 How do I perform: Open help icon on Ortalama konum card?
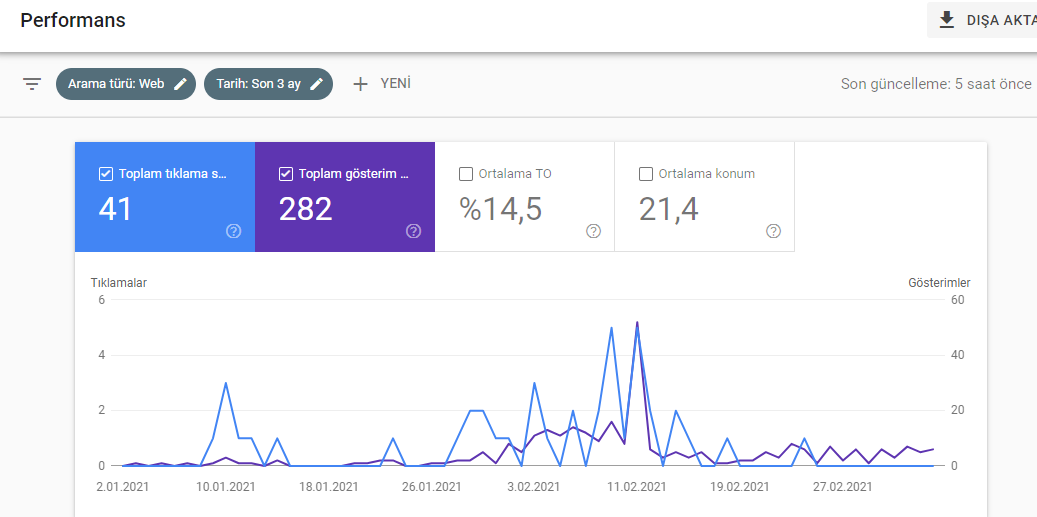tap(773, 231)
